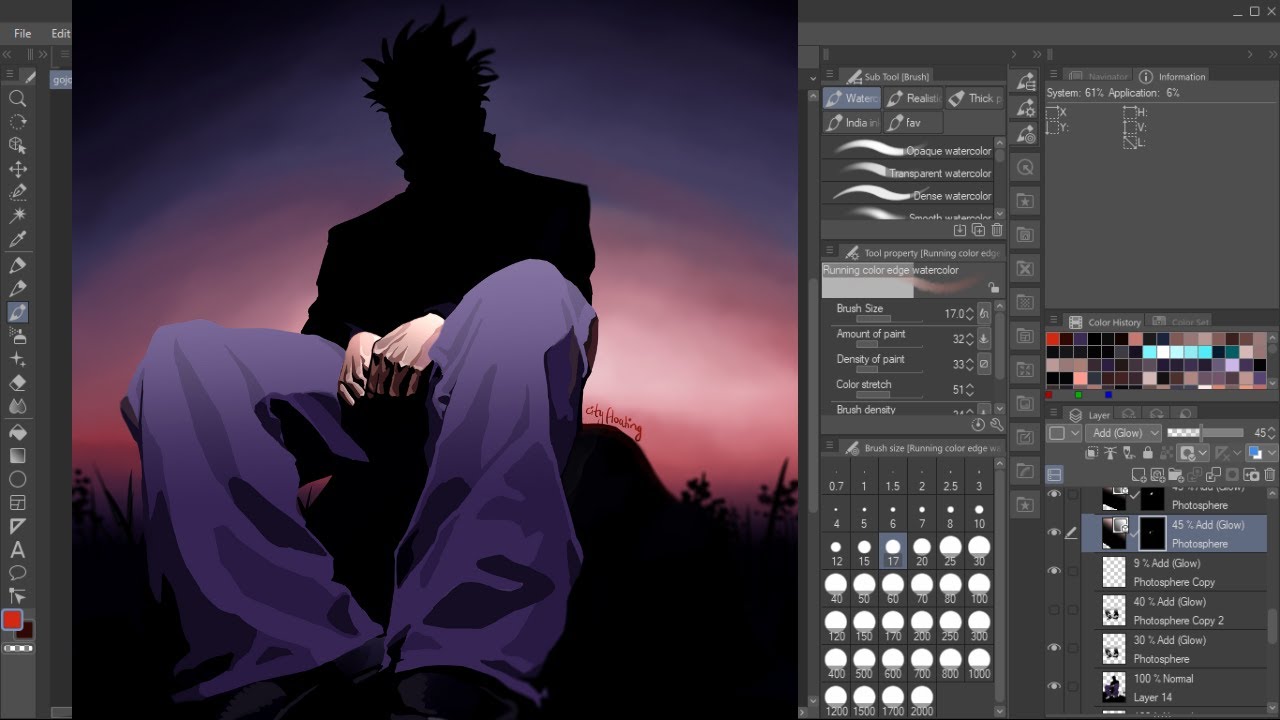Select the Pencil tool
This screenshot has width=1280, height=720.
[x=18, y=289]
